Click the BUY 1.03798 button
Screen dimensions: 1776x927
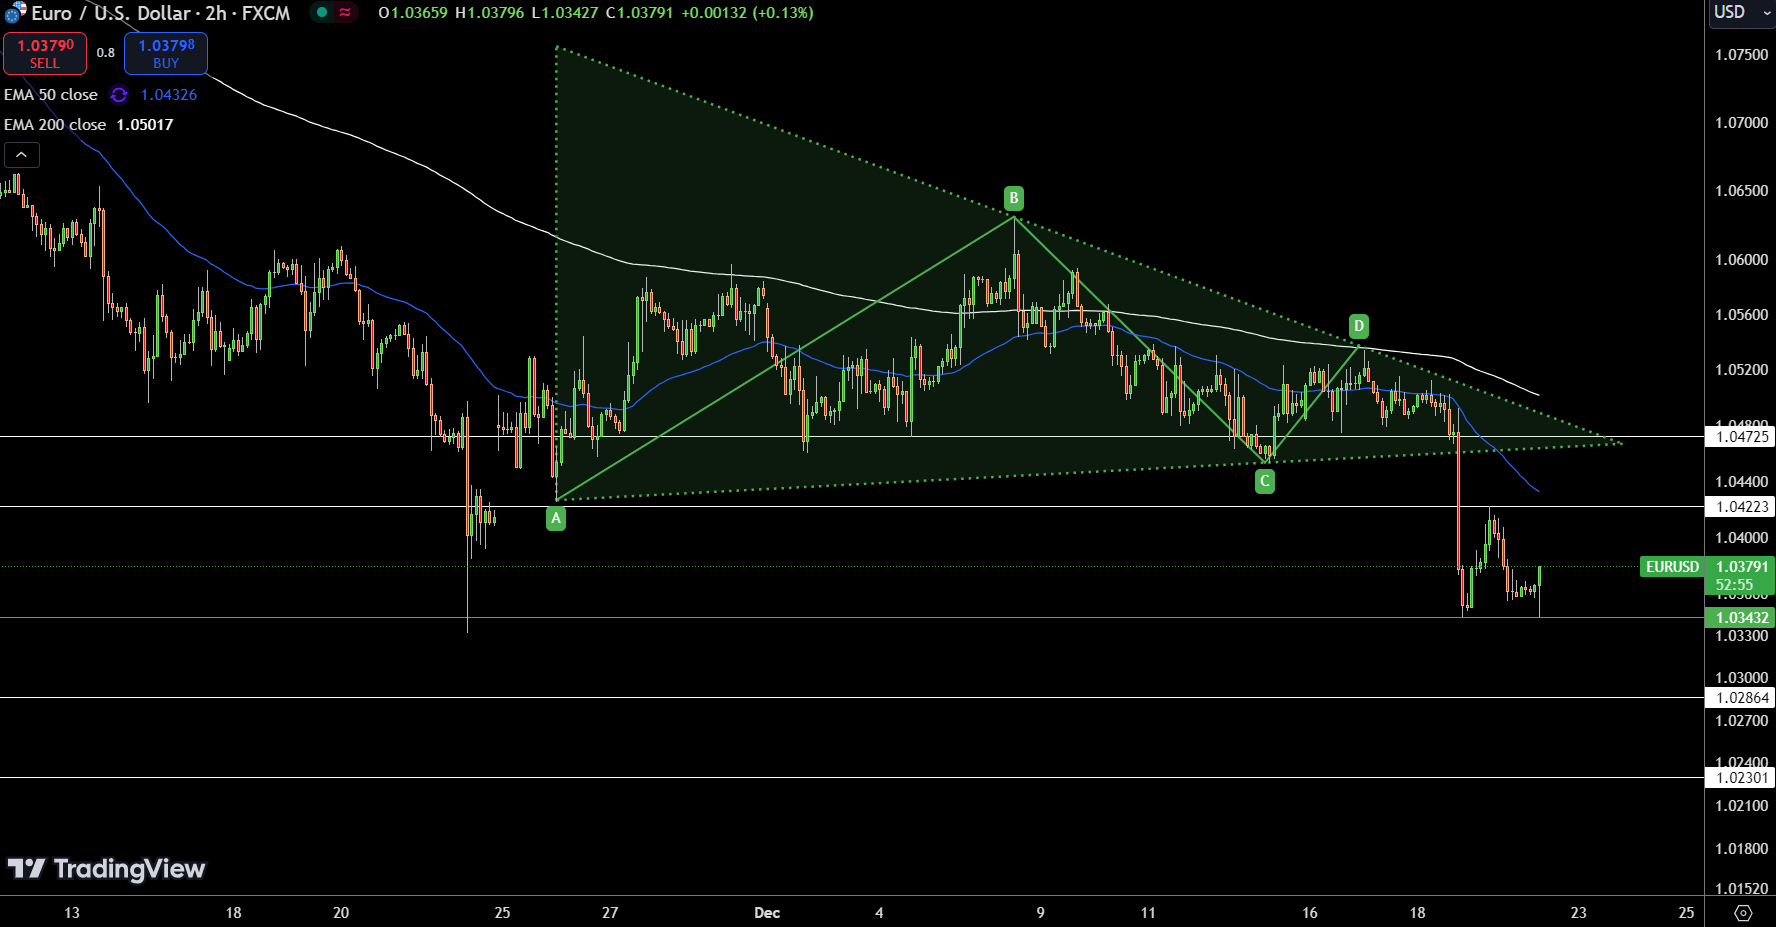coord(166,53)
